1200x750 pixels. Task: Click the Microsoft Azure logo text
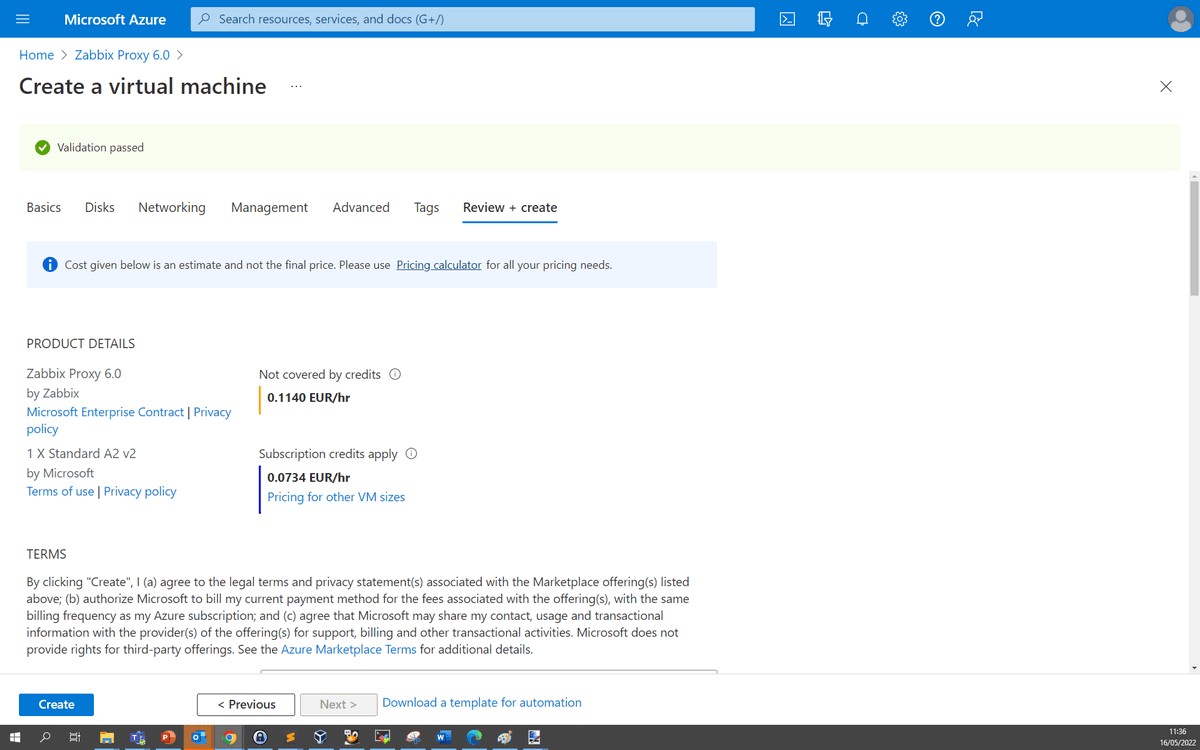[114, 19]
